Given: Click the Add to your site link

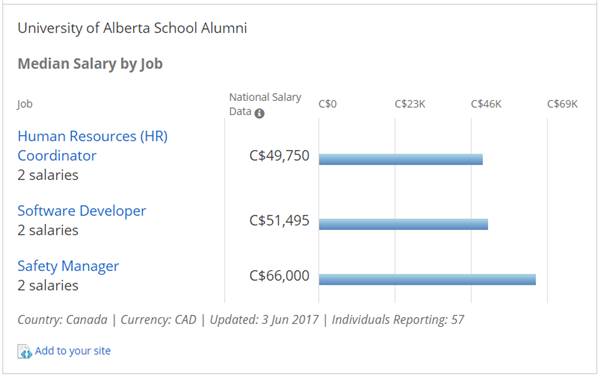Looking at the screenshot, I should (73, 351).
